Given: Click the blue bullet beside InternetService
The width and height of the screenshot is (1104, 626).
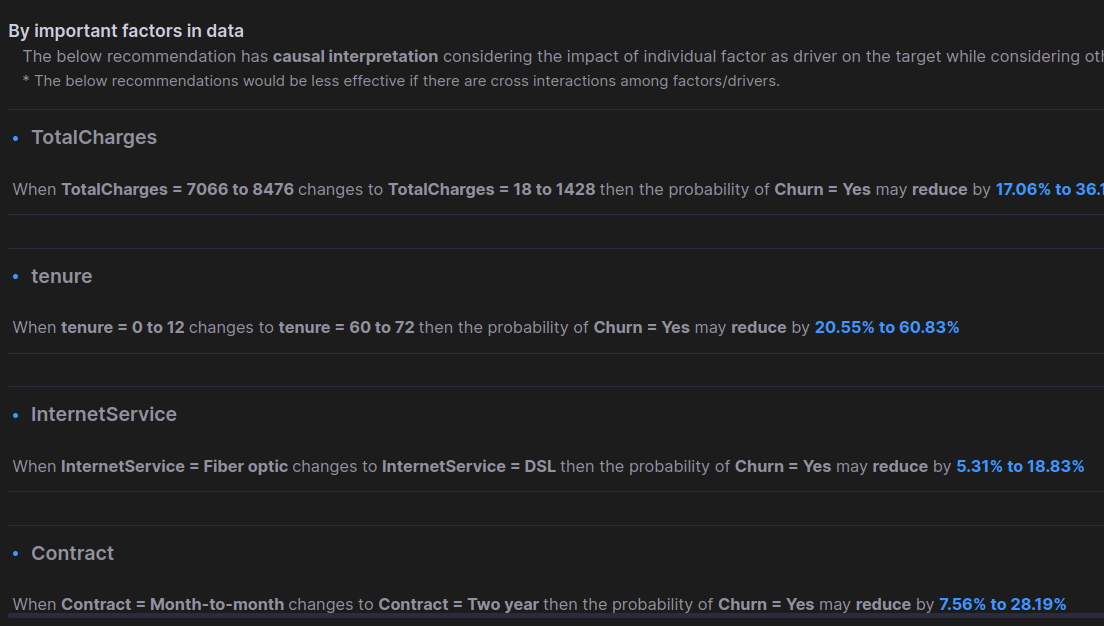Looking at the screenshot, I should tap(15, 415).
